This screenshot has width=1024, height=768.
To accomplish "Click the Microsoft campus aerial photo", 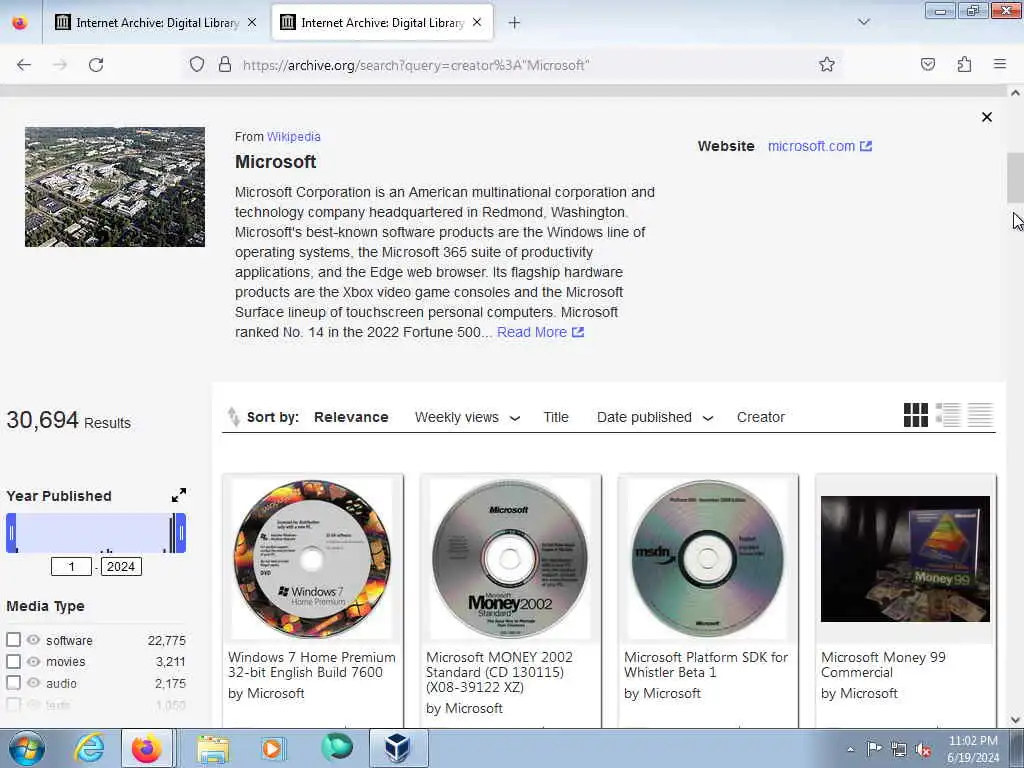I will (115, 187).
